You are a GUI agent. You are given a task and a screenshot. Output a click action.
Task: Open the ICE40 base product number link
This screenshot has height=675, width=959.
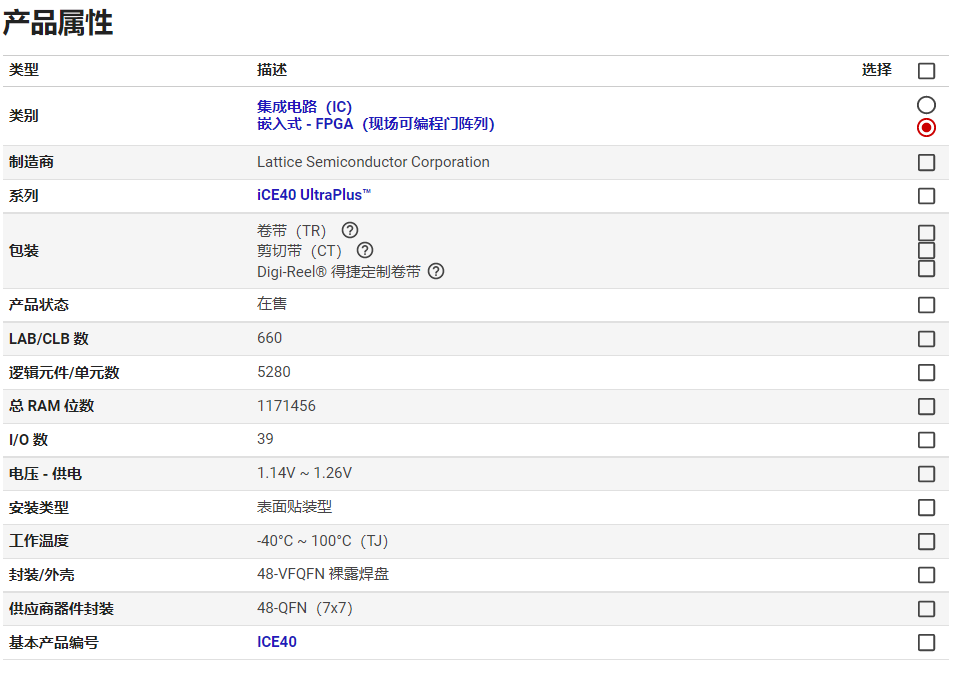point(277,642)
